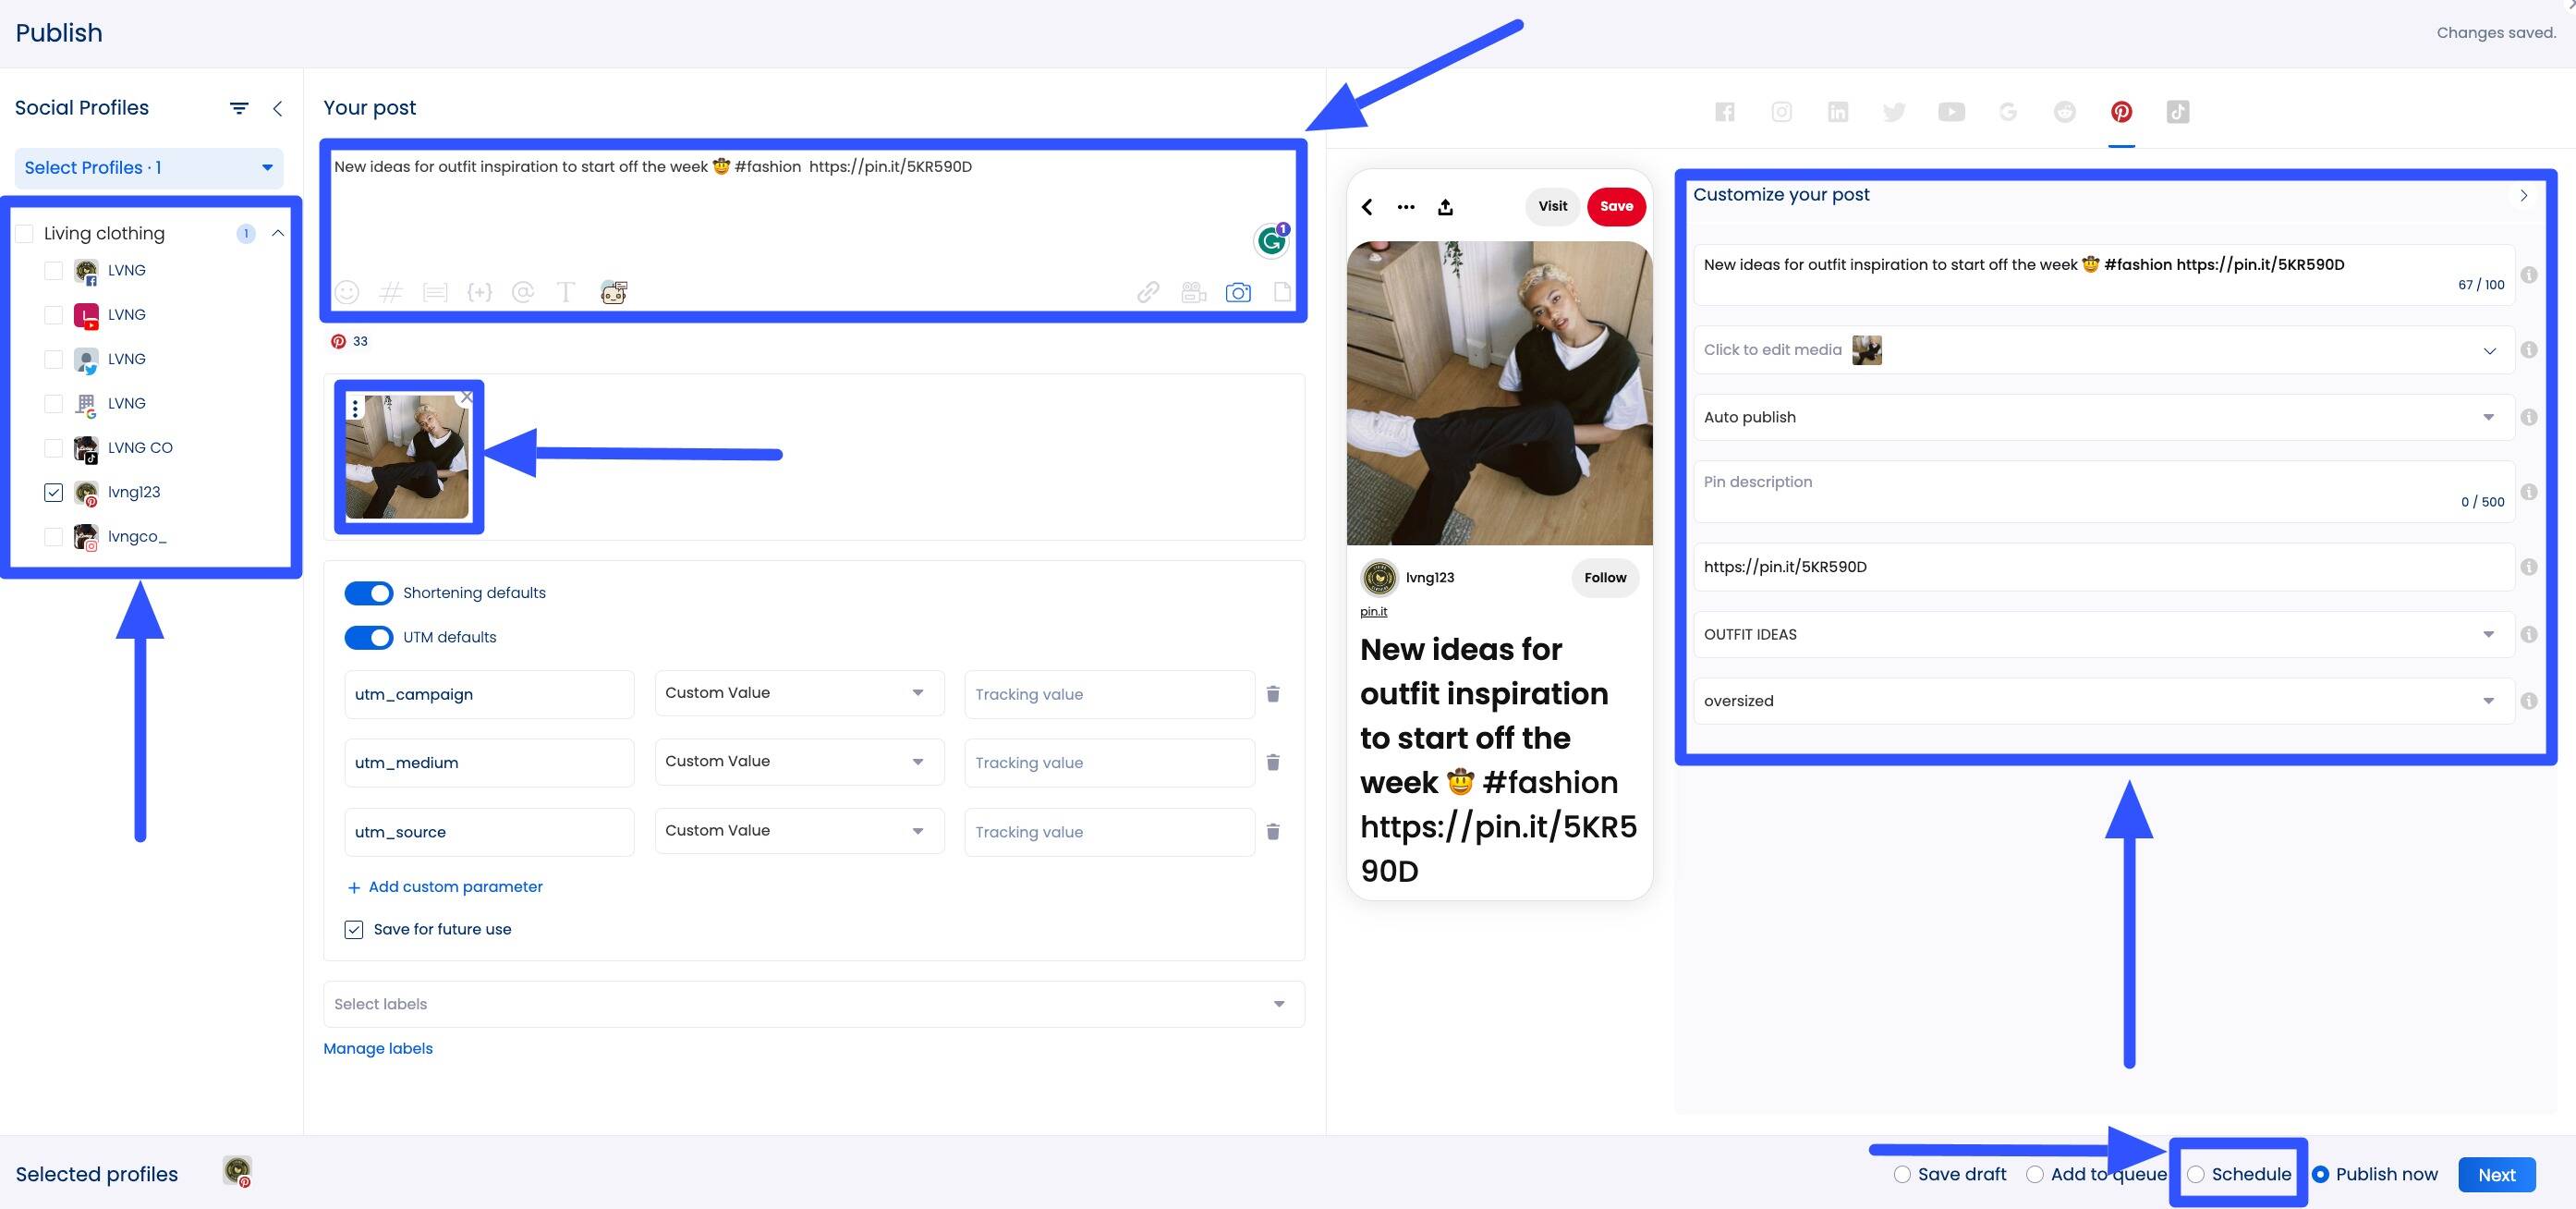Insert a hashtag using the hashtag icon

[x=391, y=292]
